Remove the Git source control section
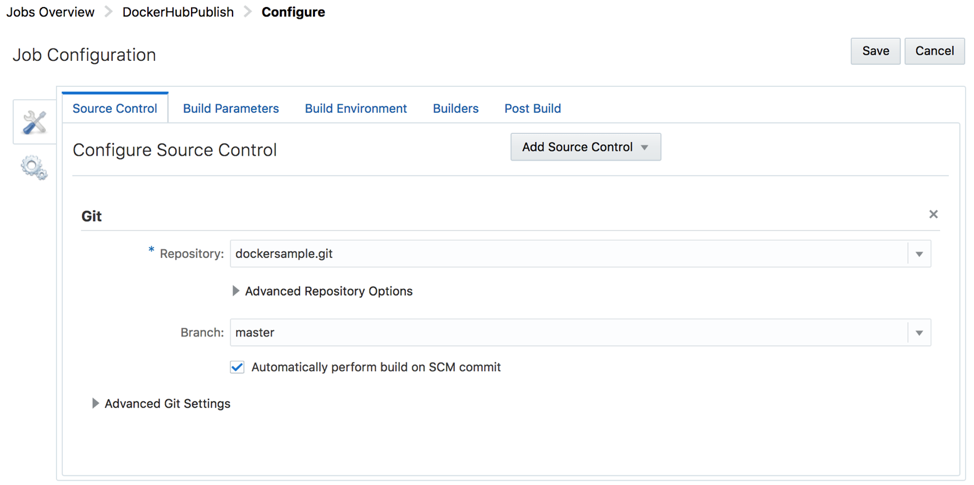 click(x=933, y=214)
